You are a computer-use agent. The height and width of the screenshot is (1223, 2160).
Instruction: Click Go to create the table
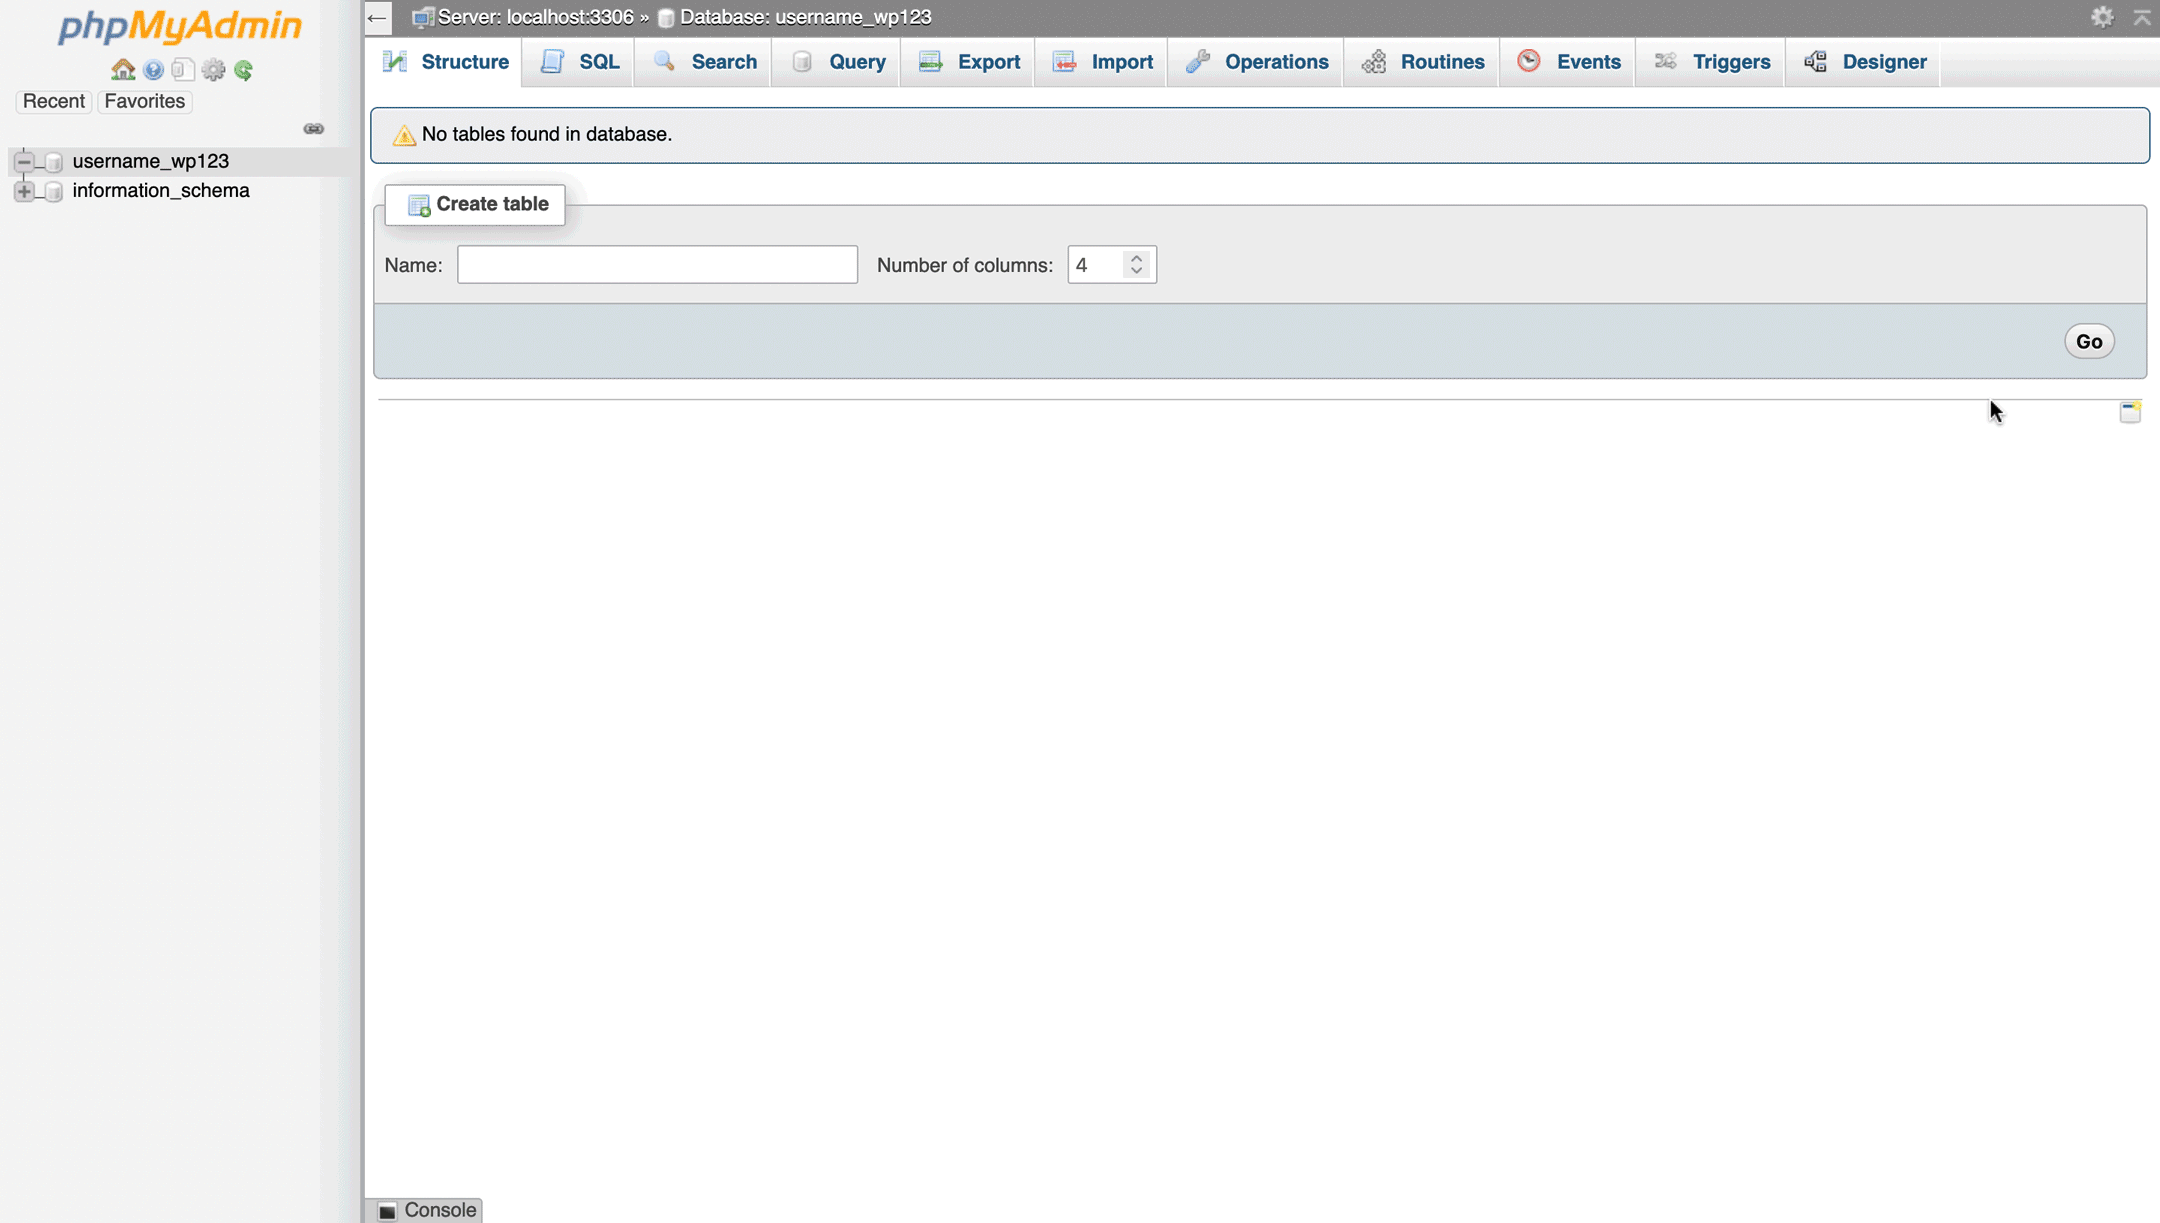pos(2089,342)
